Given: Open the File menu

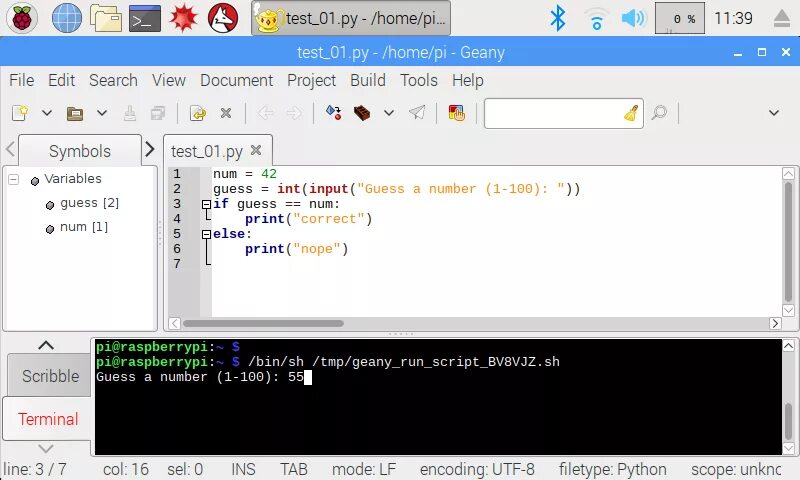Looking at the screenshot, I should tap(21, 80).
